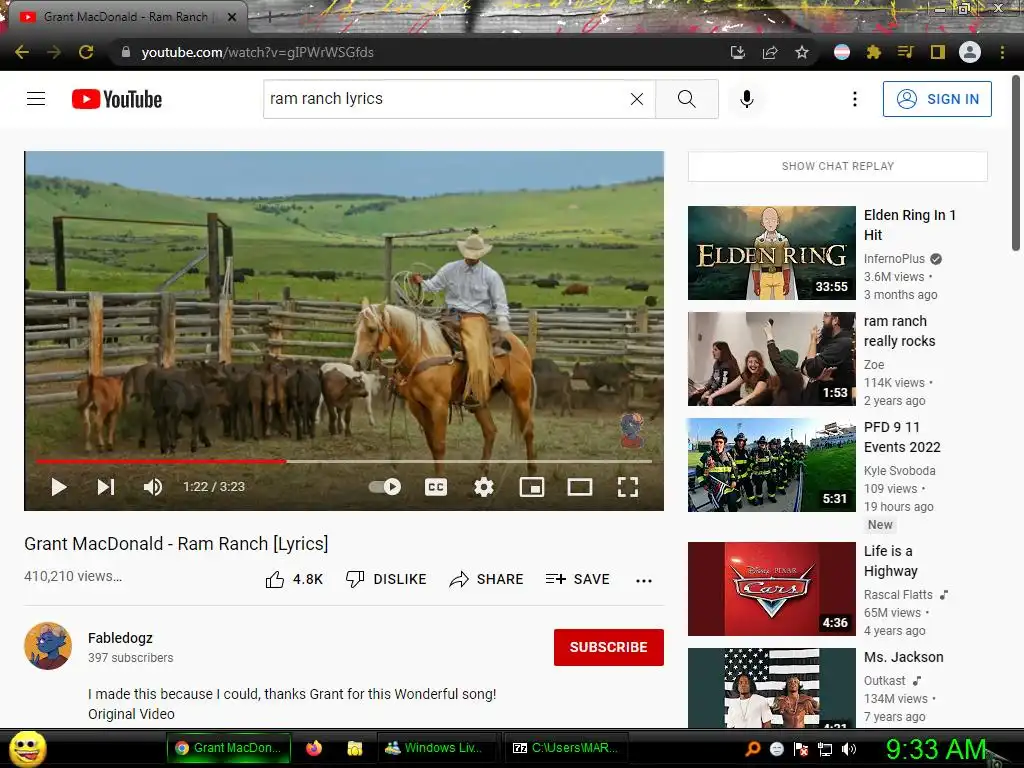Open the browser profile avatar
Image resolution: width=1024 pixels, height=768 pixels.
pos(970,52)
